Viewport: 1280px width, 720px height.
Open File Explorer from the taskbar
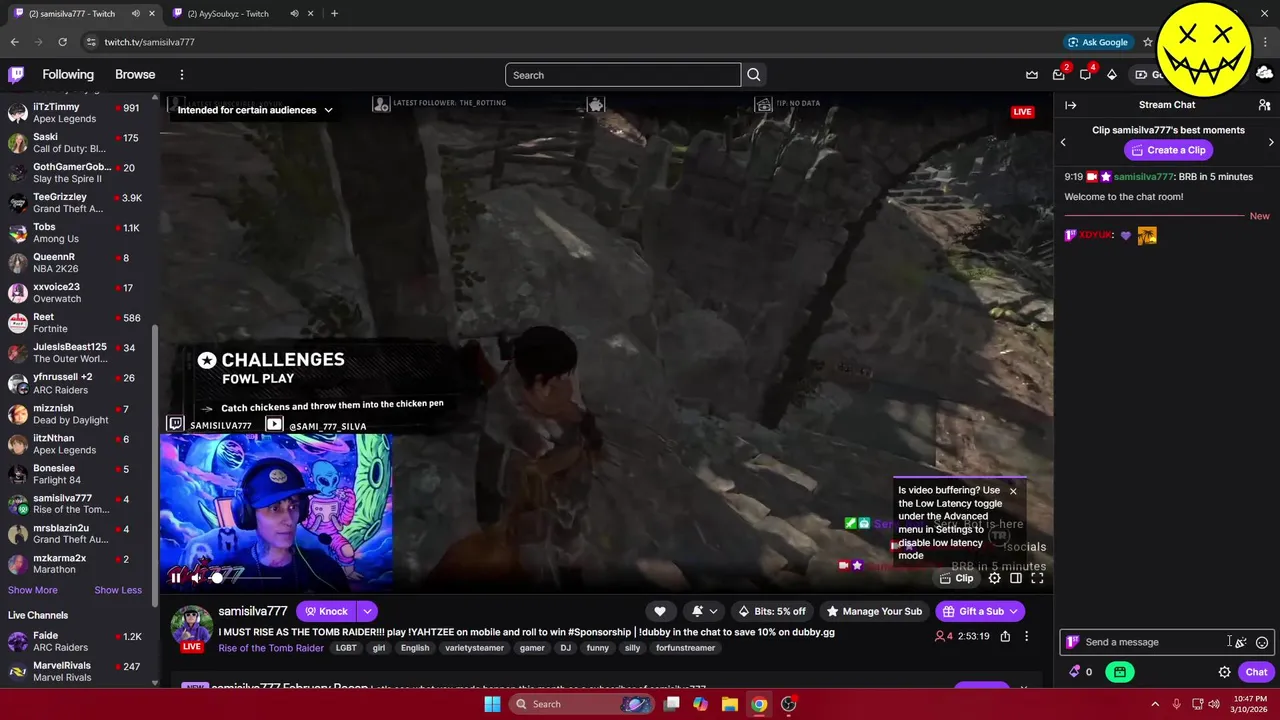pos(729,704)
